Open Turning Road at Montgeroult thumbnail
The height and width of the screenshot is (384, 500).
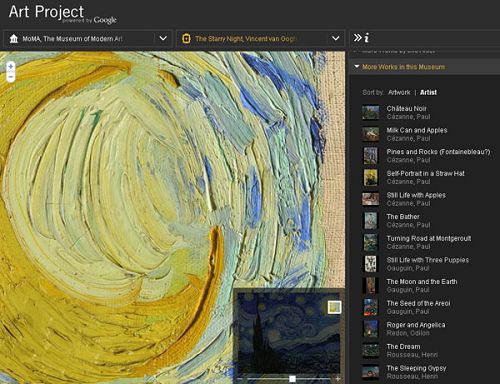click(370, 242)
